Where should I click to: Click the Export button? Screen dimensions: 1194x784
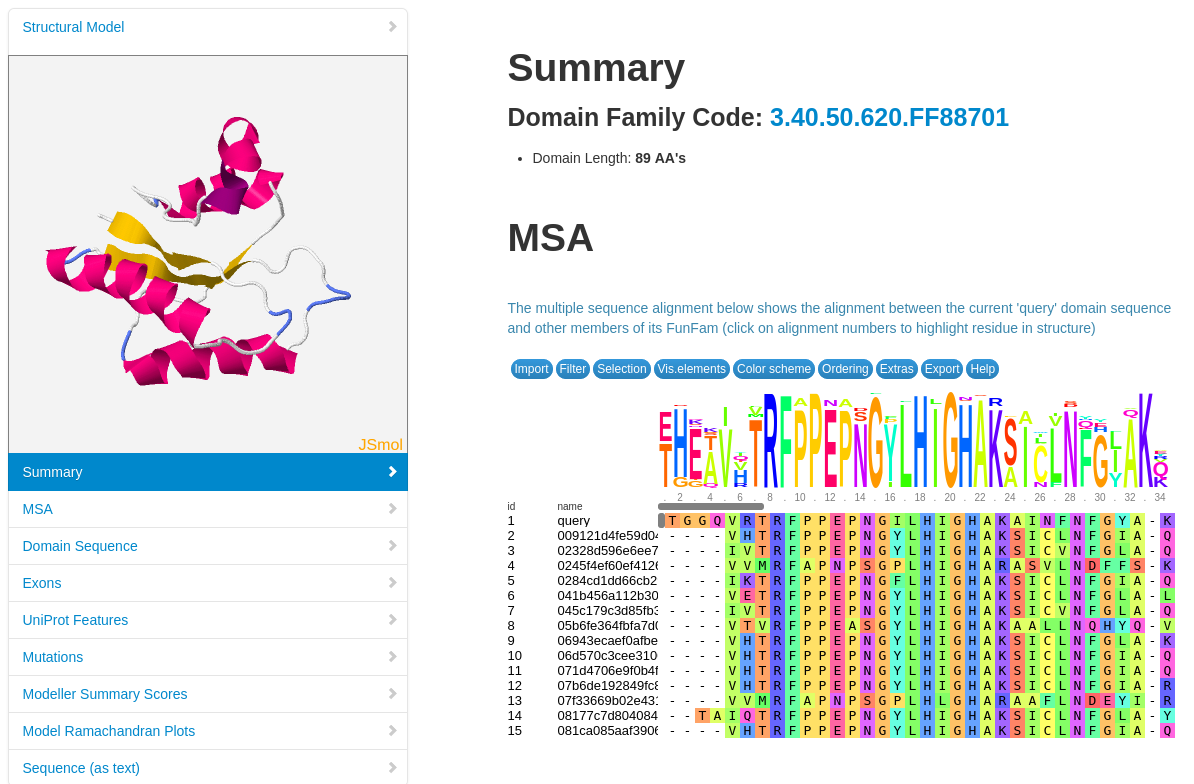coord(941,369)
